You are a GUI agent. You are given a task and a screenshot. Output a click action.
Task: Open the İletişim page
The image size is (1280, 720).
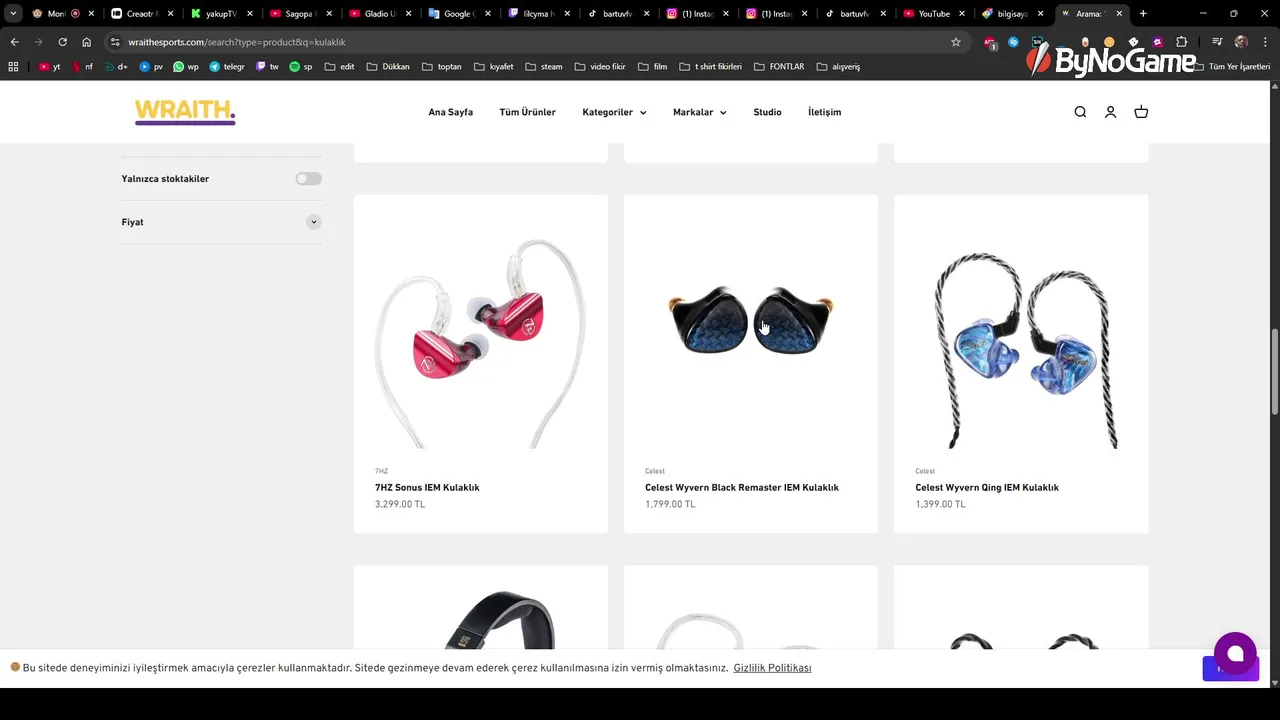pyautogui.click(x=825, y=112)
